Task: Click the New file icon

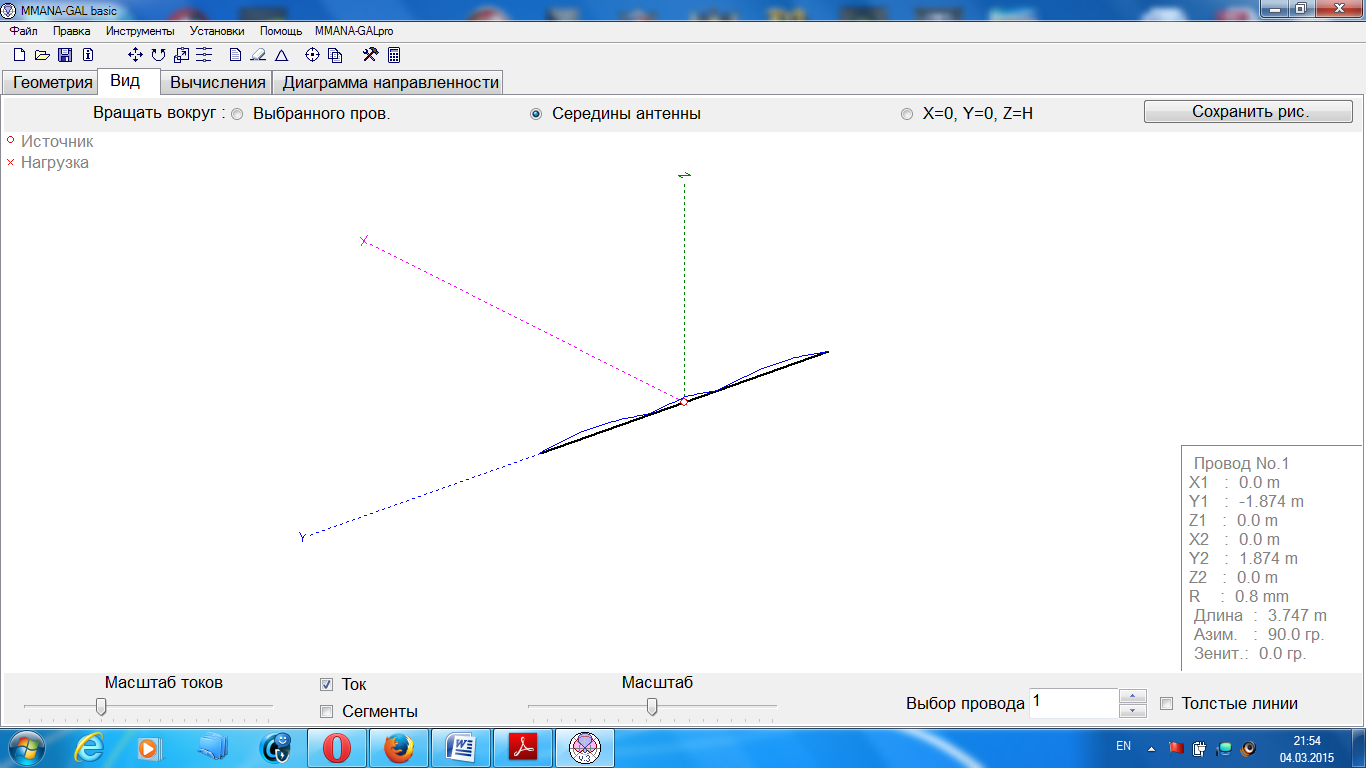Action: pyautogui.click(x=19, y=55)
